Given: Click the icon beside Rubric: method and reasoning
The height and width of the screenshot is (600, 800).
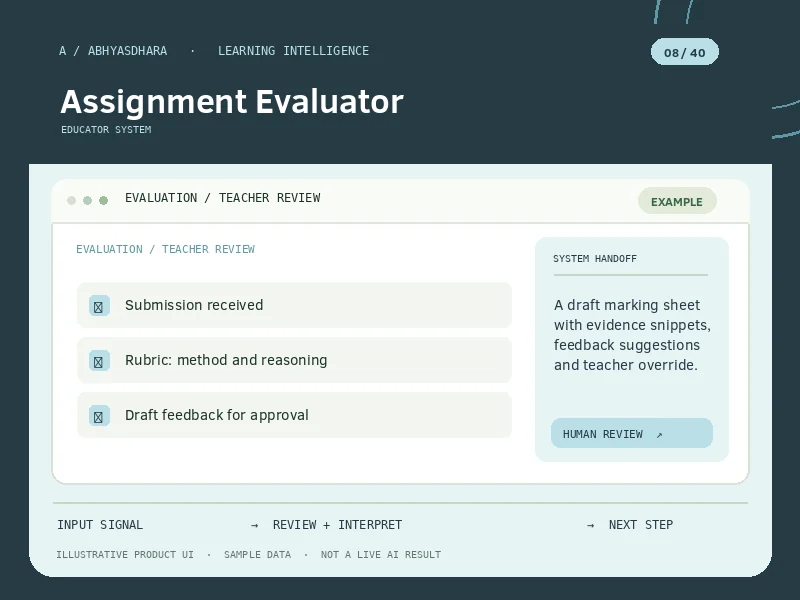Looking at the screenshot, I should coord(99,361).
